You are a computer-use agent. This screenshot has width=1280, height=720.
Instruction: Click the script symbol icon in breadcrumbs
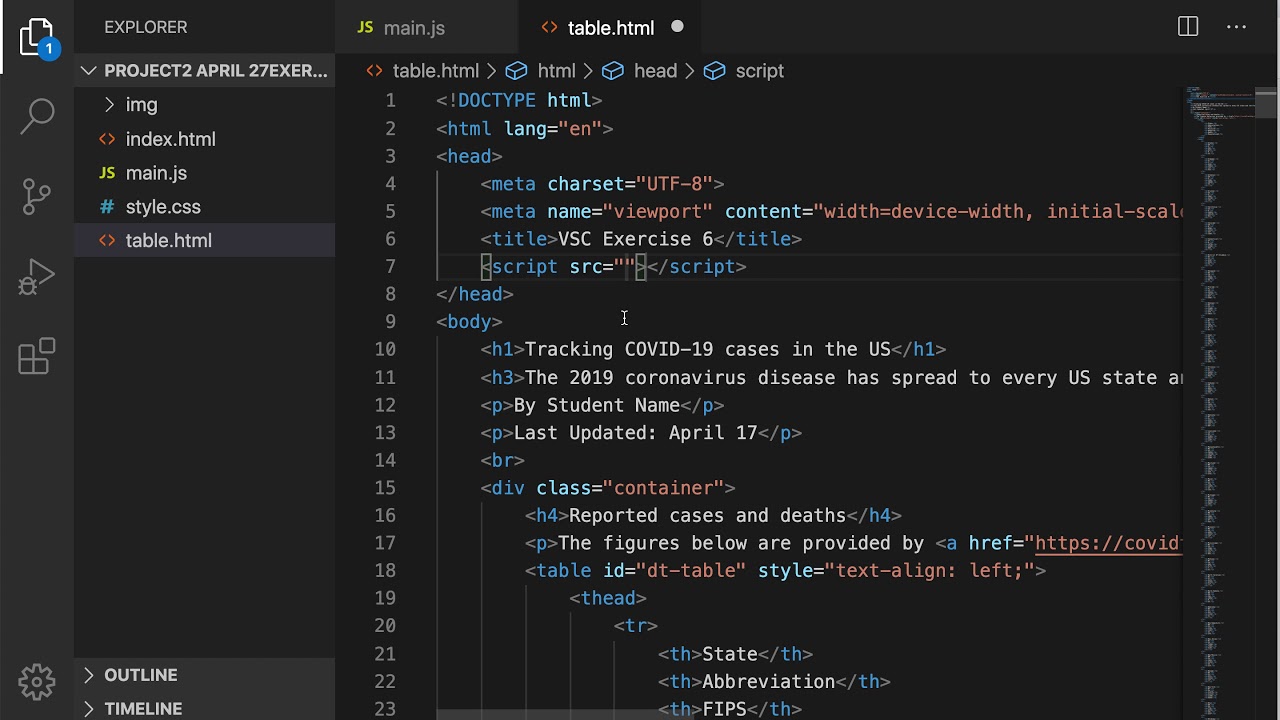[714, 71]
